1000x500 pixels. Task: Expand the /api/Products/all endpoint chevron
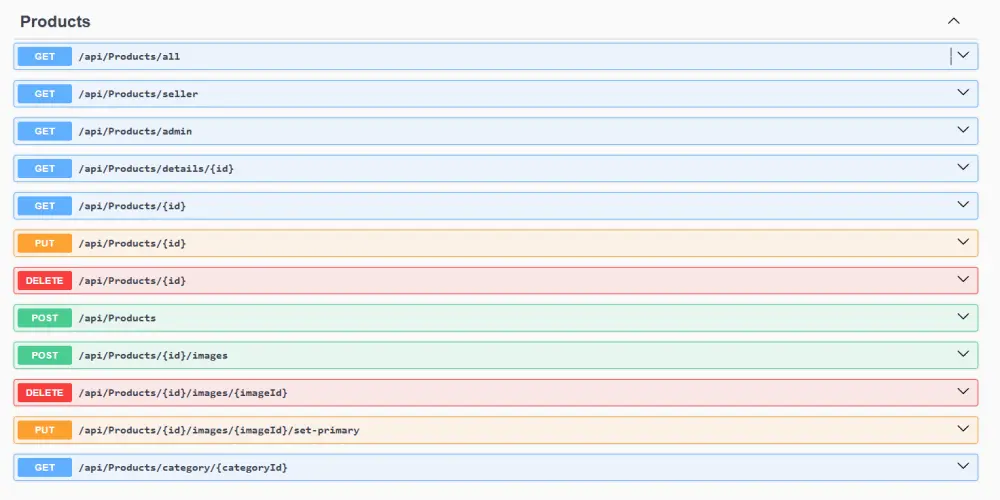(x=963, y=55)
